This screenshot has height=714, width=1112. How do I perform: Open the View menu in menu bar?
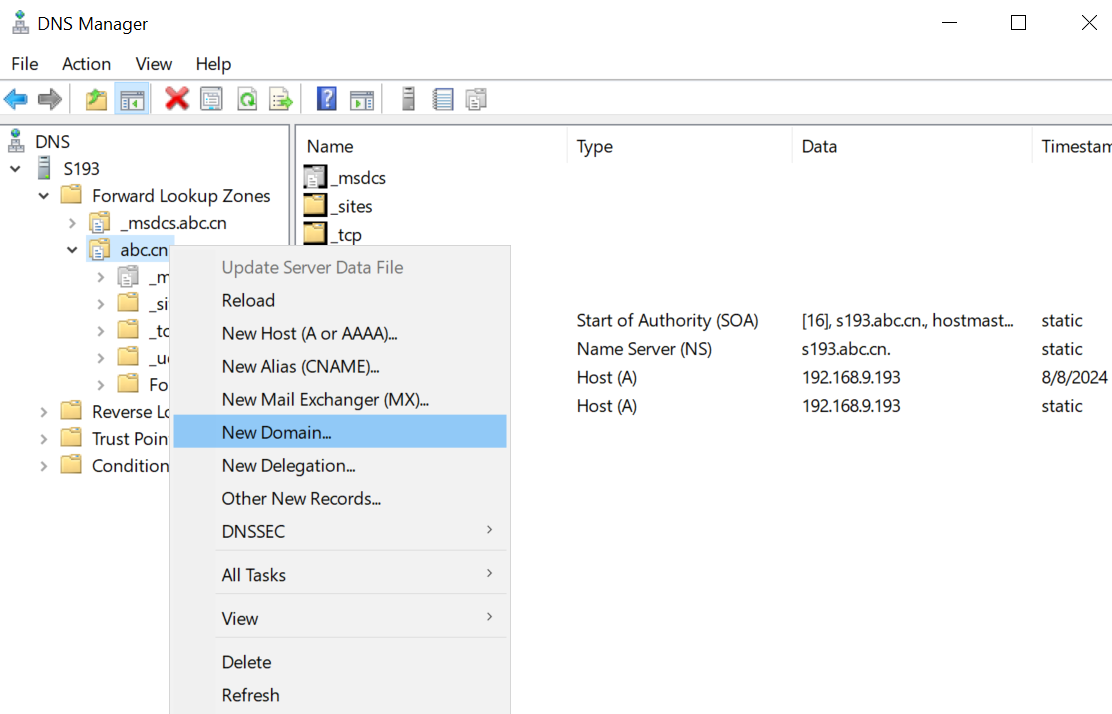click(x=153, y=64)
